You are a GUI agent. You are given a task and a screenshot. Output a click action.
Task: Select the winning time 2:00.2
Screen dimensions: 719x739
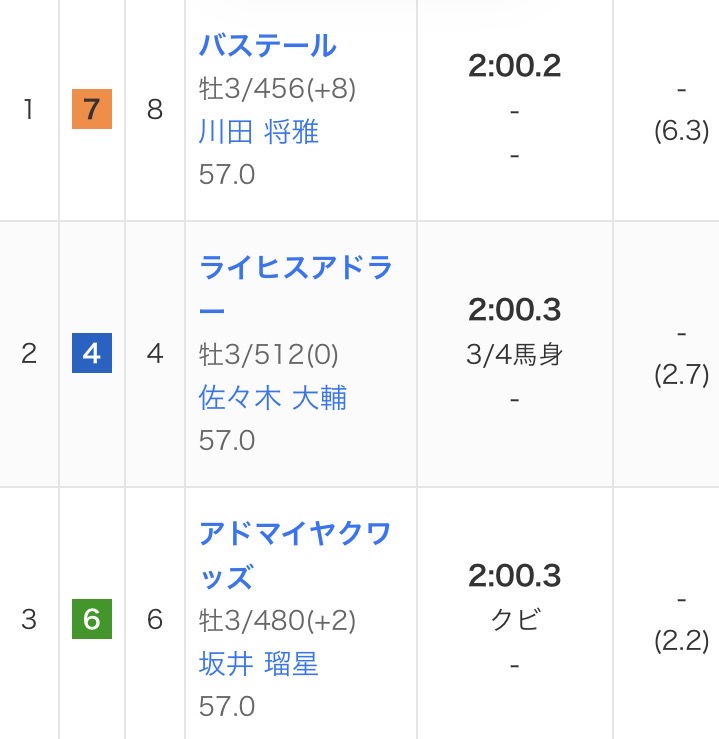coord(515,67)
